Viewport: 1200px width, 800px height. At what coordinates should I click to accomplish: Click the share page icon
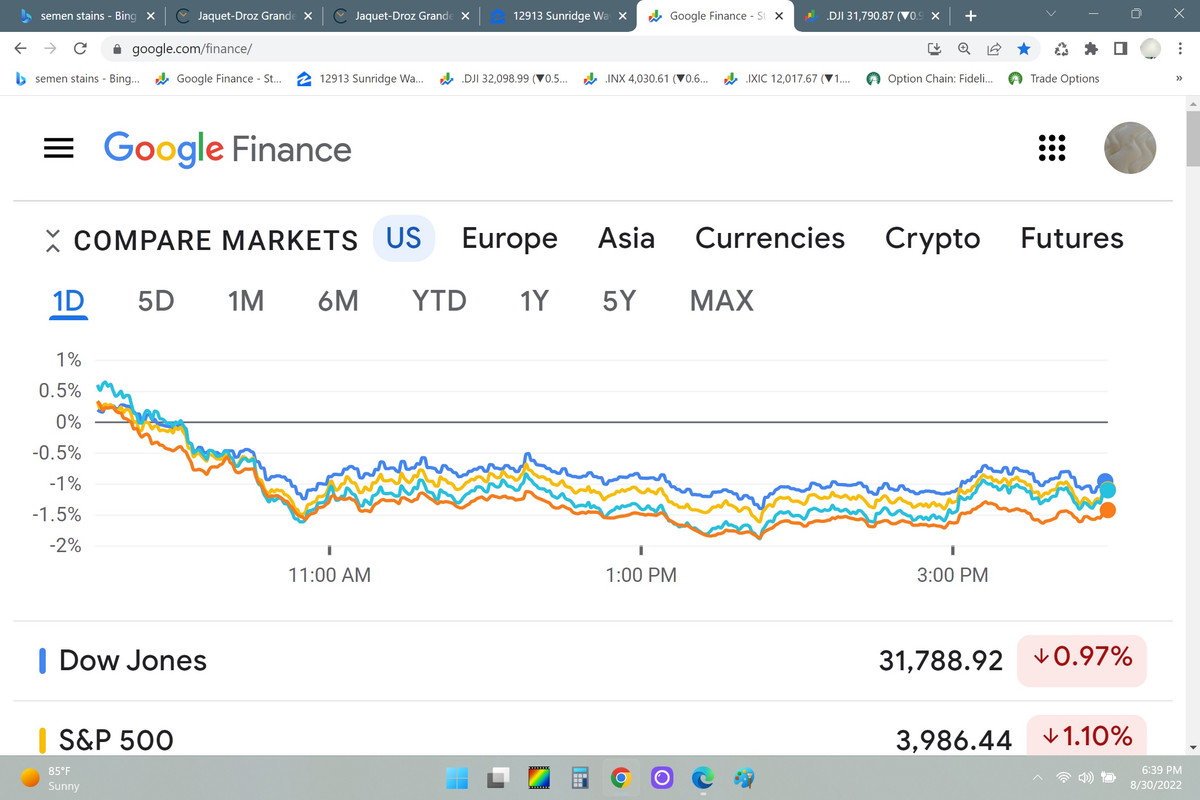(x=994, y=48)
